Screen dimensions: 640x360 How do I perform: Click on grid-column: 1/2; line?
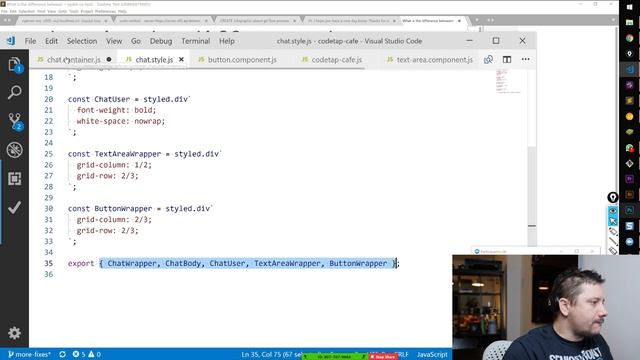click(114, 165)
